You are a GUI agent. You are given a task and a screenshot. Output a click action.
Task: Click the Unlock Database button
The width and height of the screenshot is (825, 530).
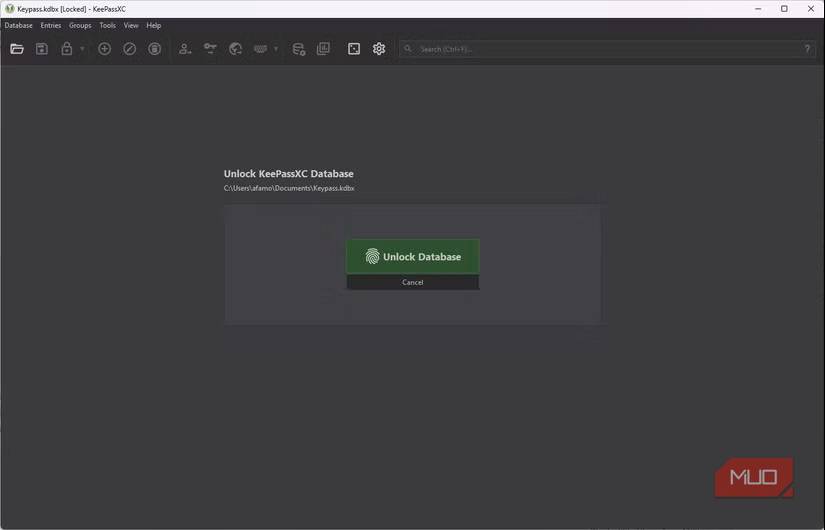(412, 257)
